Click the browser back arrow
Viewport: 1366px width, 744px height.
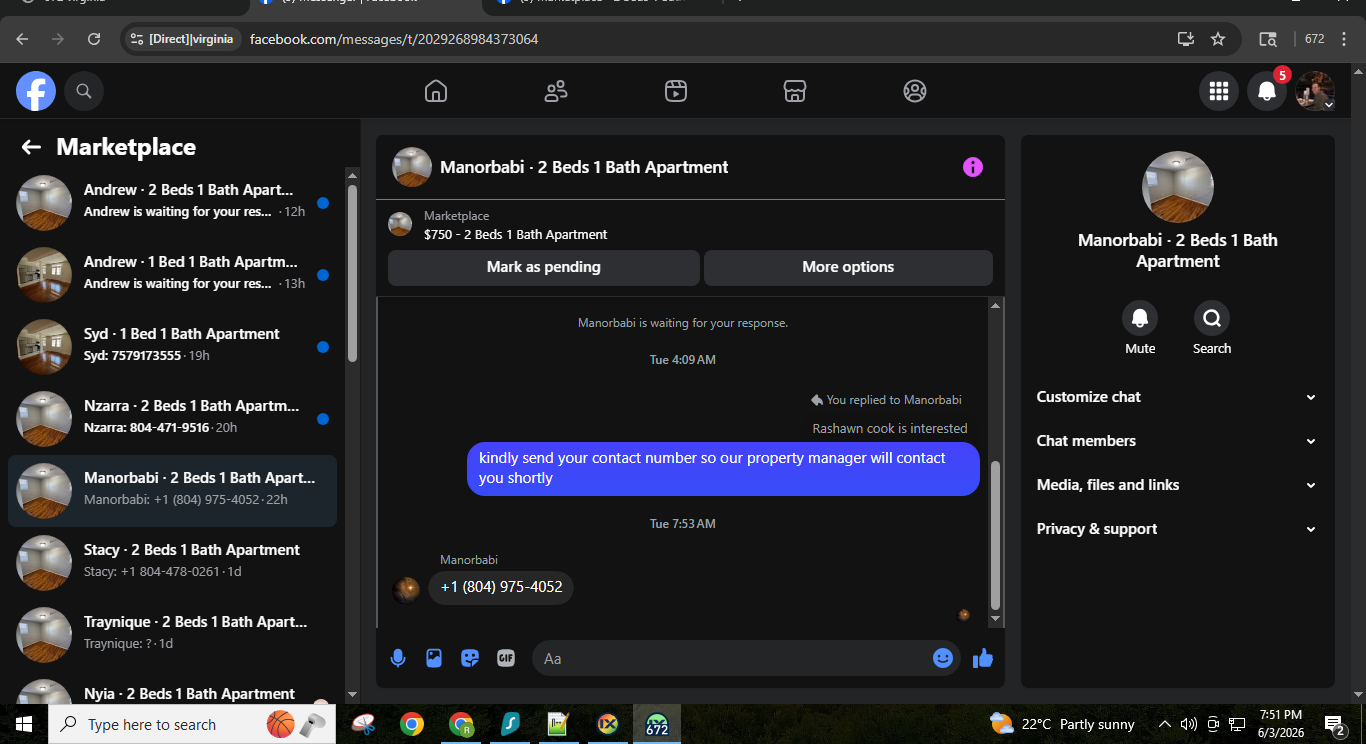pos(22,39)
